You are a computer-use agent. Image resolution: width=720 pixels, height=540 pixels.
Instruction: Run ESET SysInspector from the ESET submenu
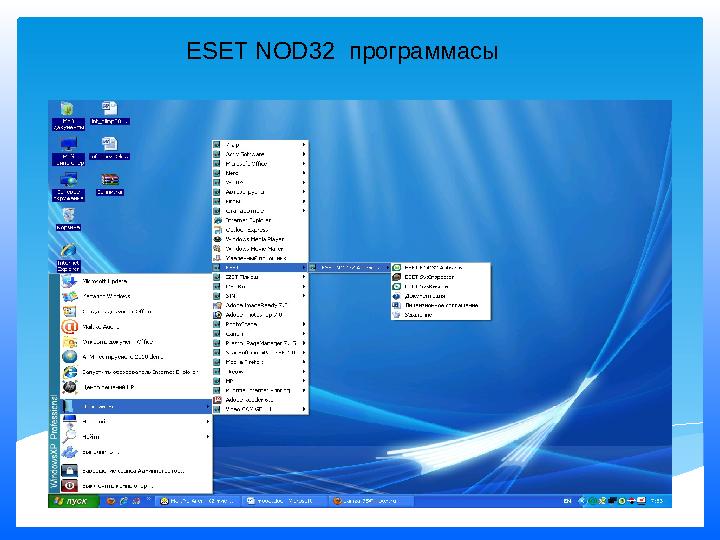(440, 277)
